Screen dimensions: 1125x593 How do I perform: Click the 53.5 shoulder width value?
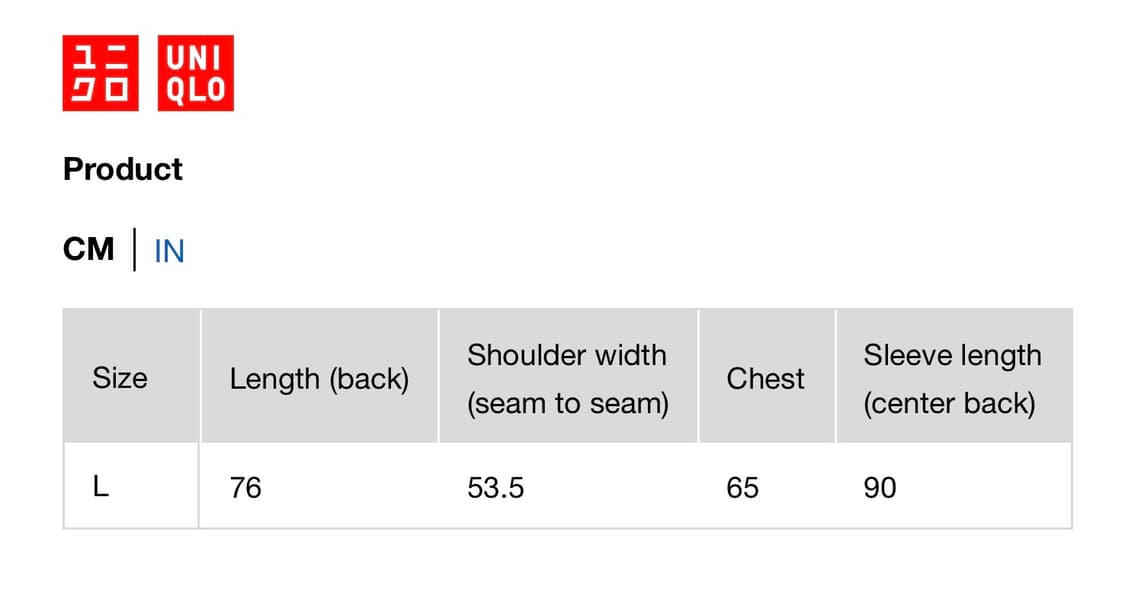pos(495,488)
